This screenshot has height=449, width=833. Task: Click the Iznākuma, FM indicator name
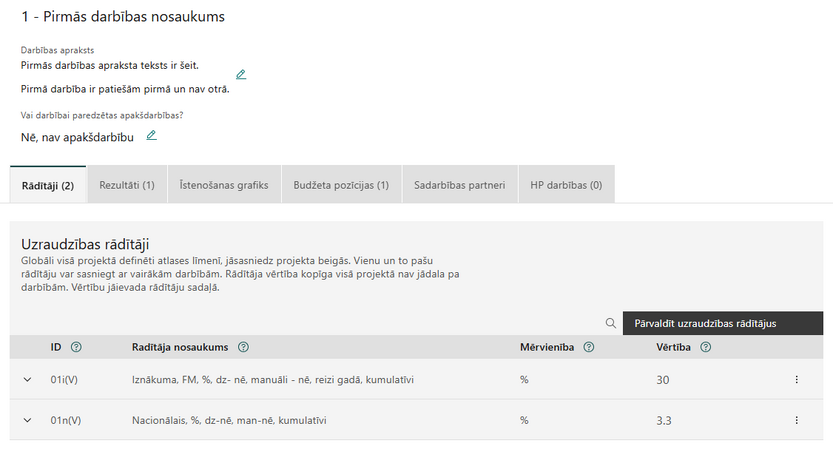[x=273, y=379]
